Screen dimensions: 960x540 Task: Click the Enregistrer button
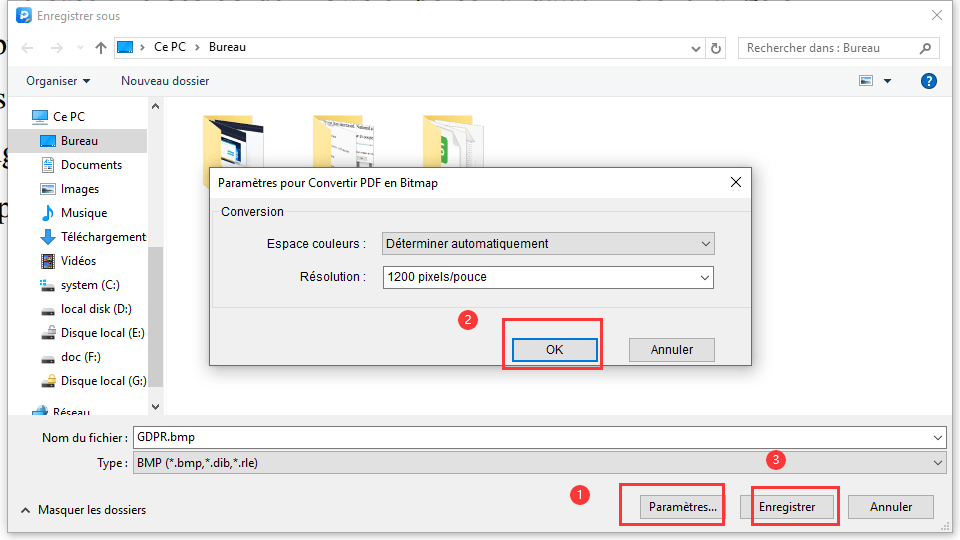point(787,507)
